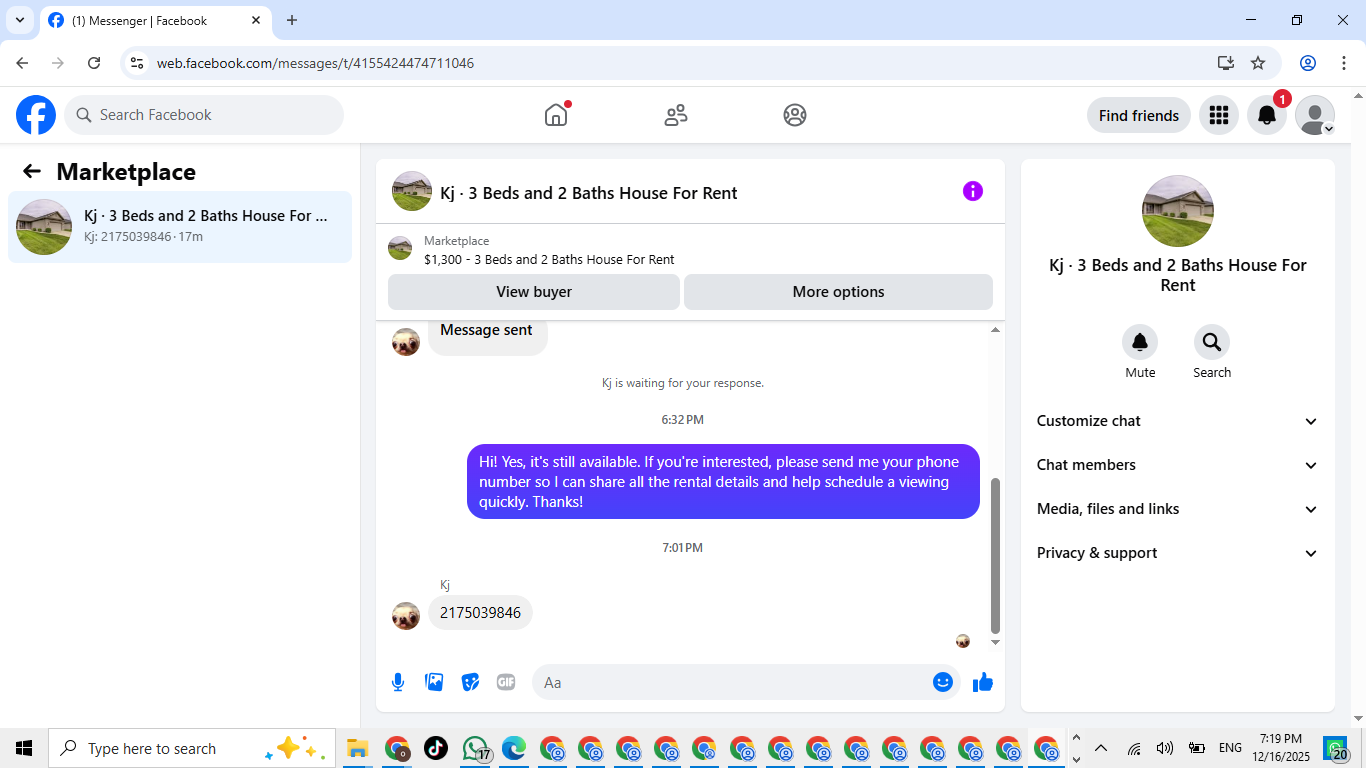The image size is (1366, 768).
Task: Expand the Customize chat section
Action: pos(1178,421)
